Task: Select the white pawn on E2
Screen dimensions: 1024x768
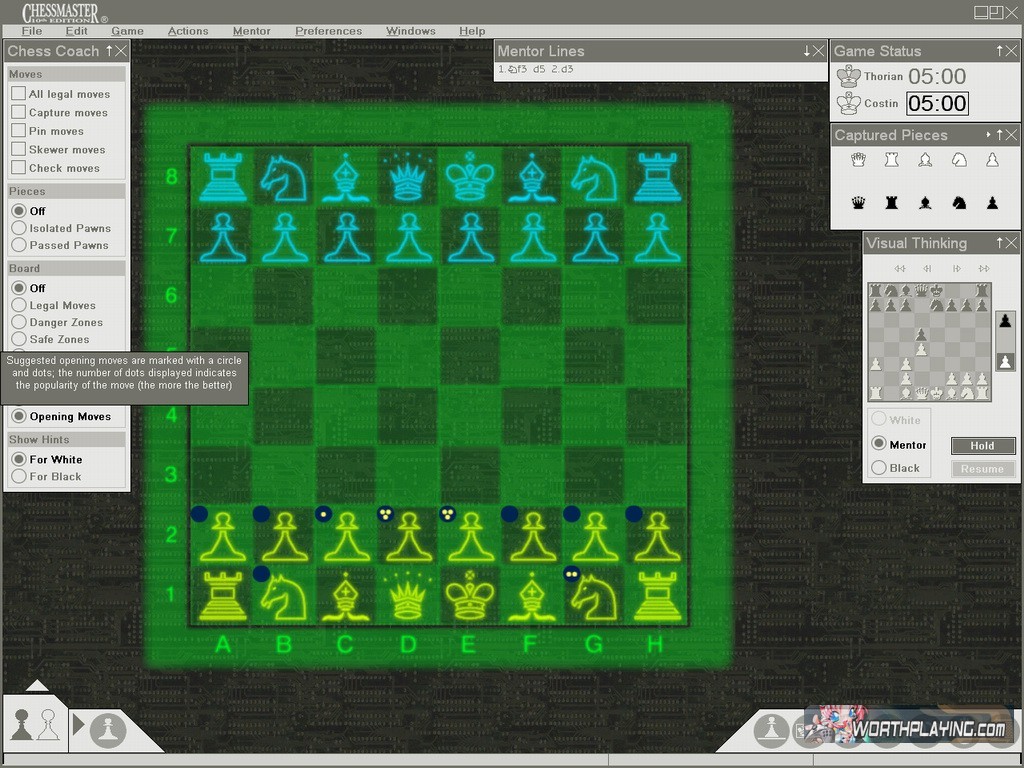Action: (x=470, y=538)
